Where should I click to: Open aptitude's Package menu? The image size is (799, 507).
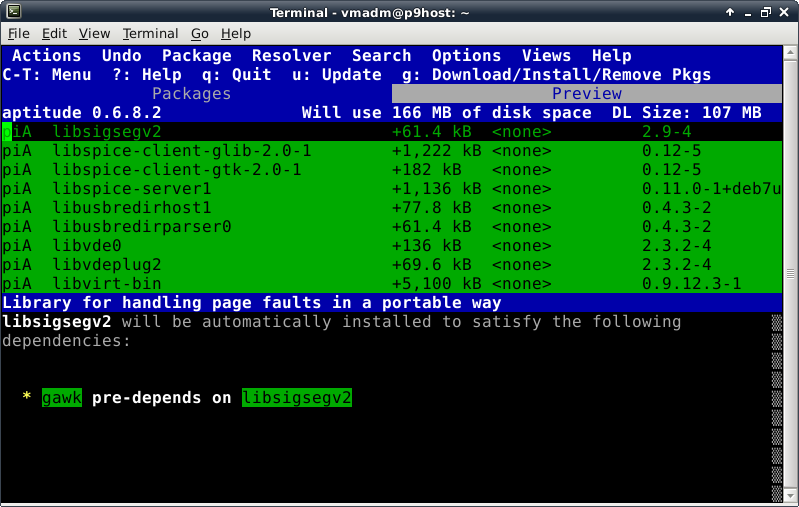196,56
